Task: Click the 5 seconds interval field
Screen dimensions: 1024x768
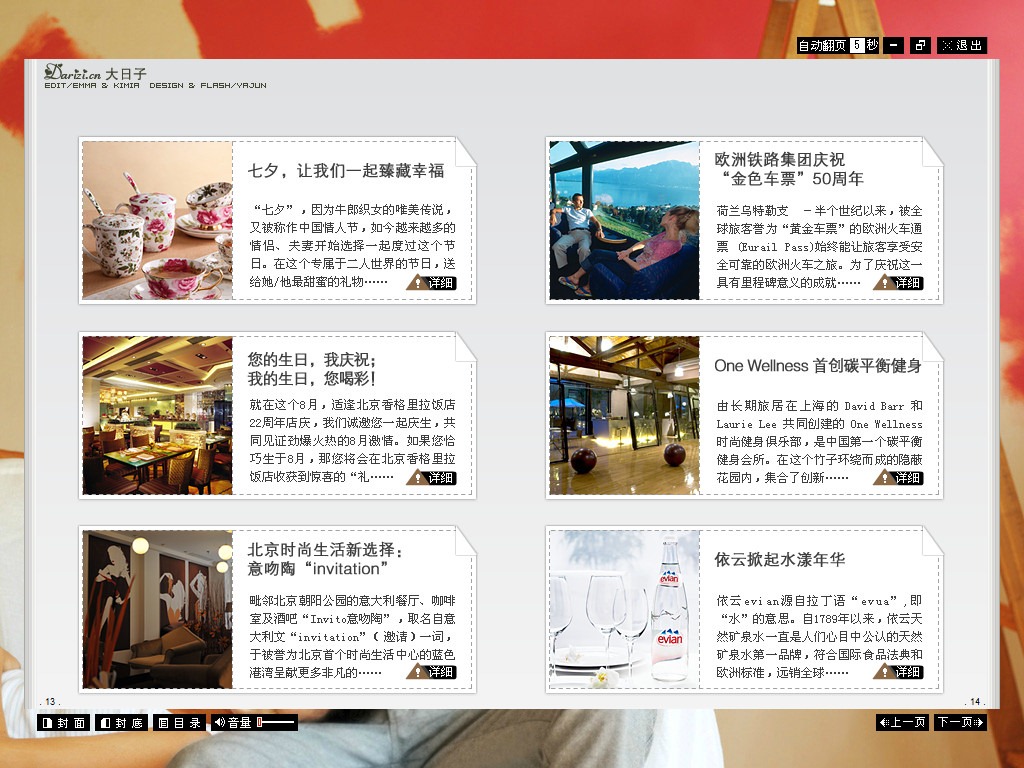Action: coord(857,45)
